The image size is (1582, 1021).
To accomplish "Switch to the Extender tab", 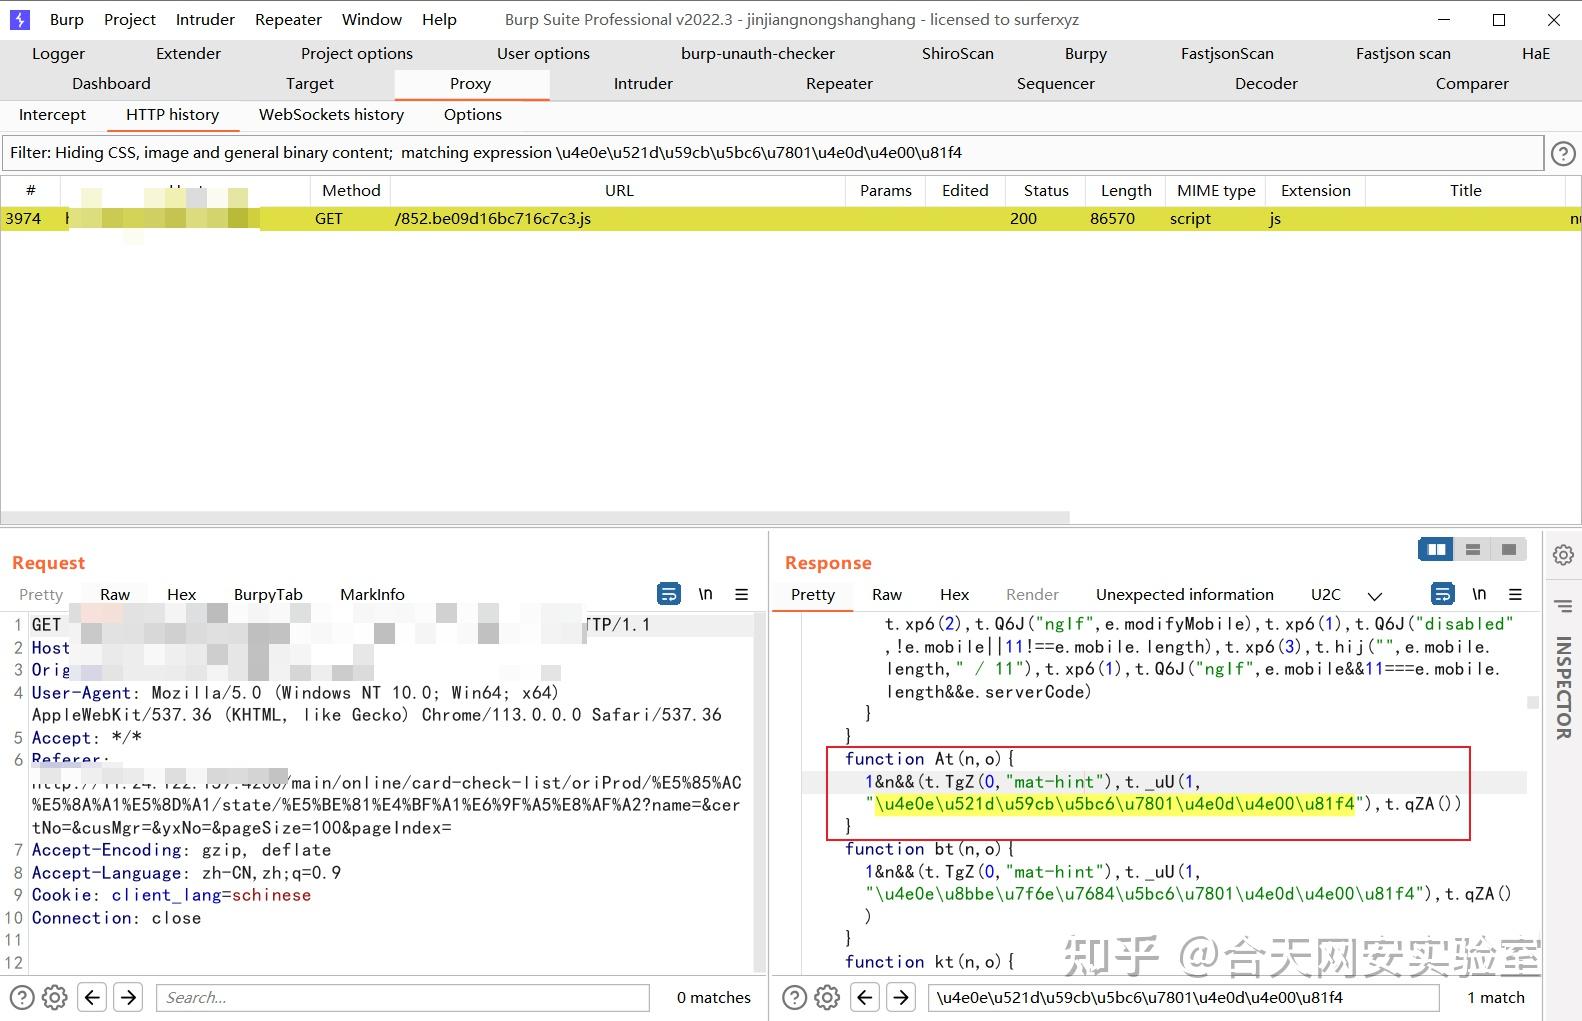I will point(188,54).
